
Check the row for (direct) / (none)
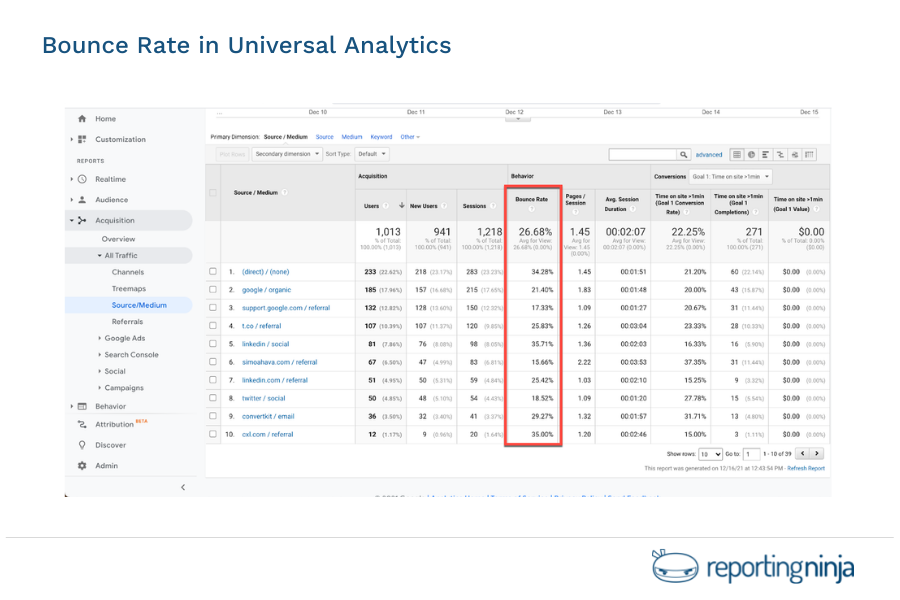[x=213, y=272]
